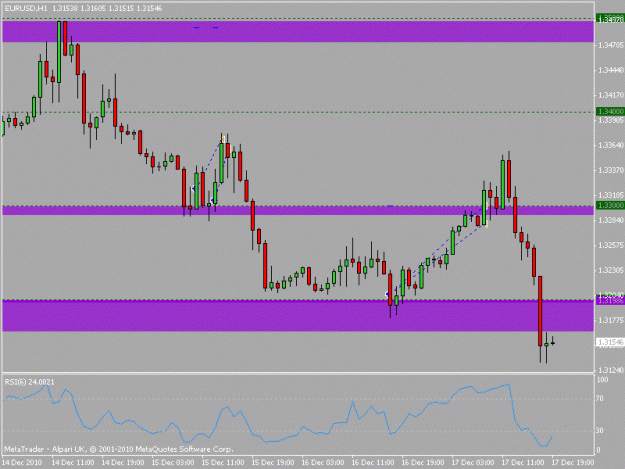Screen dimensions: 625x469
Task: Select the 1.31775 price axis label
Action: coord(611,320)
